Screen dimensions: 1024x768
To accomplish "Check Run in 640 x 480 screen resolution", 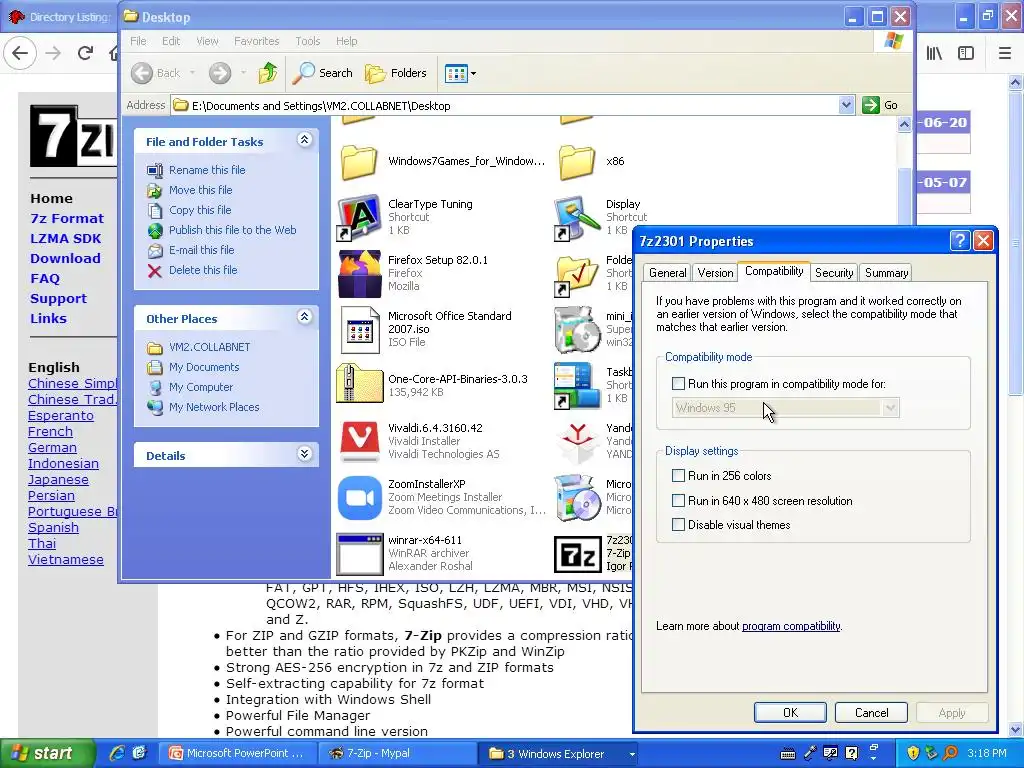I will click(x=679, y=501).
